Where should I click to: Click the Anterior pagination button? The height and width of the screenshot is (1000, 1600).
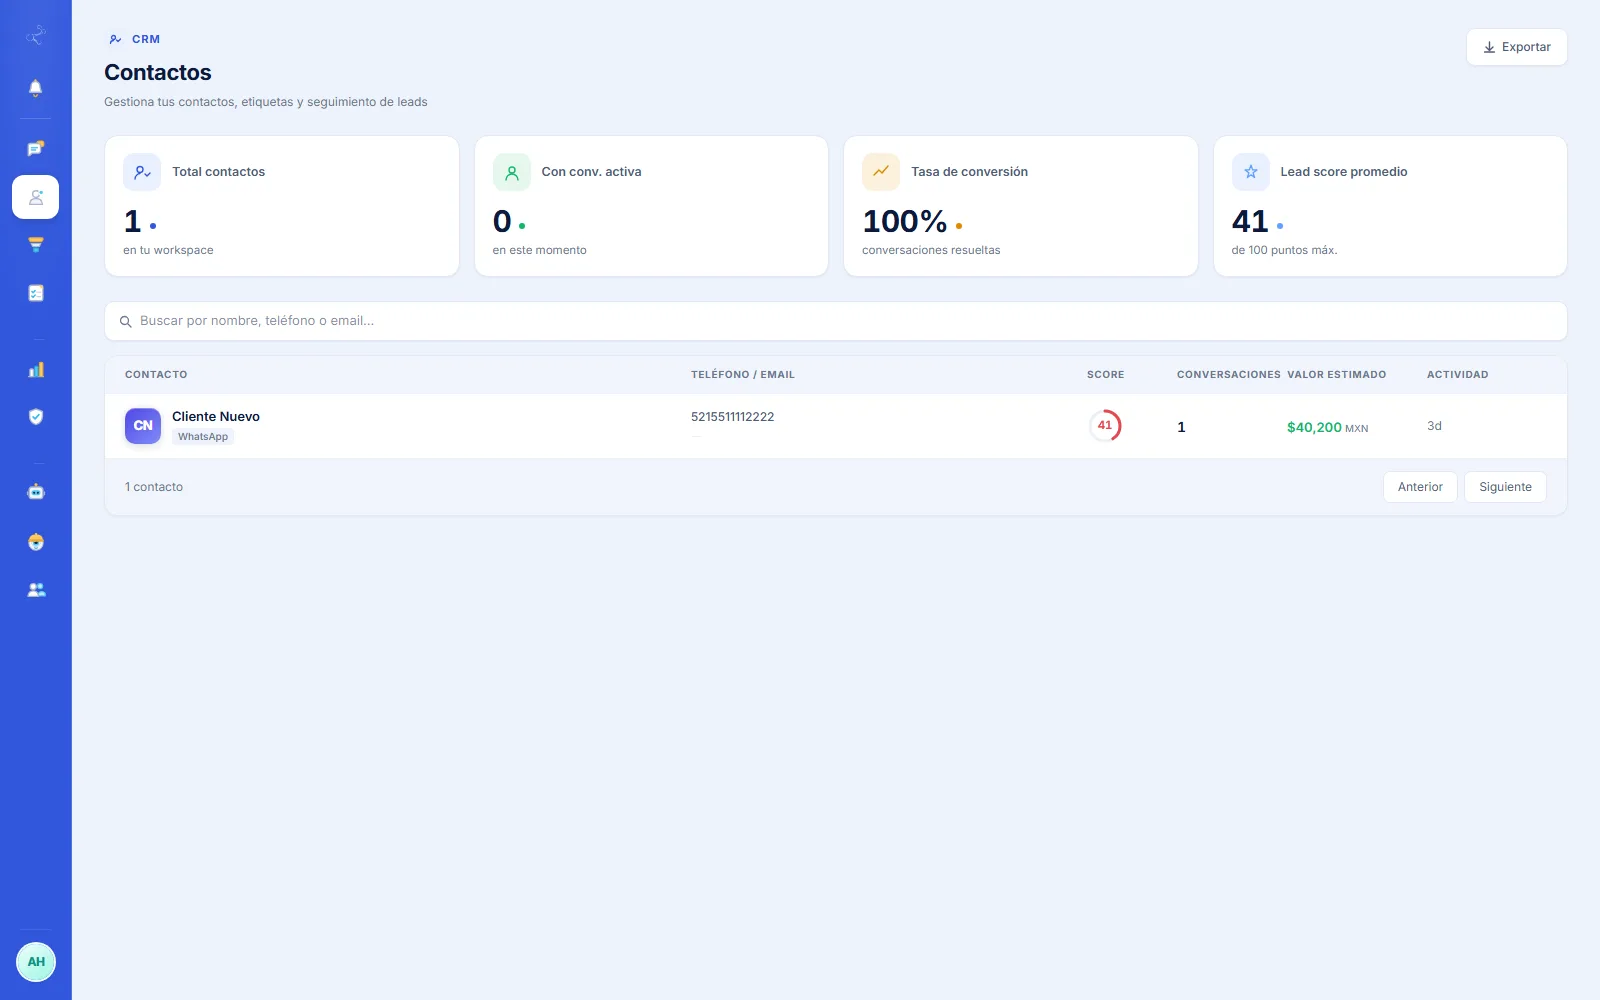tap(1420, 487)
